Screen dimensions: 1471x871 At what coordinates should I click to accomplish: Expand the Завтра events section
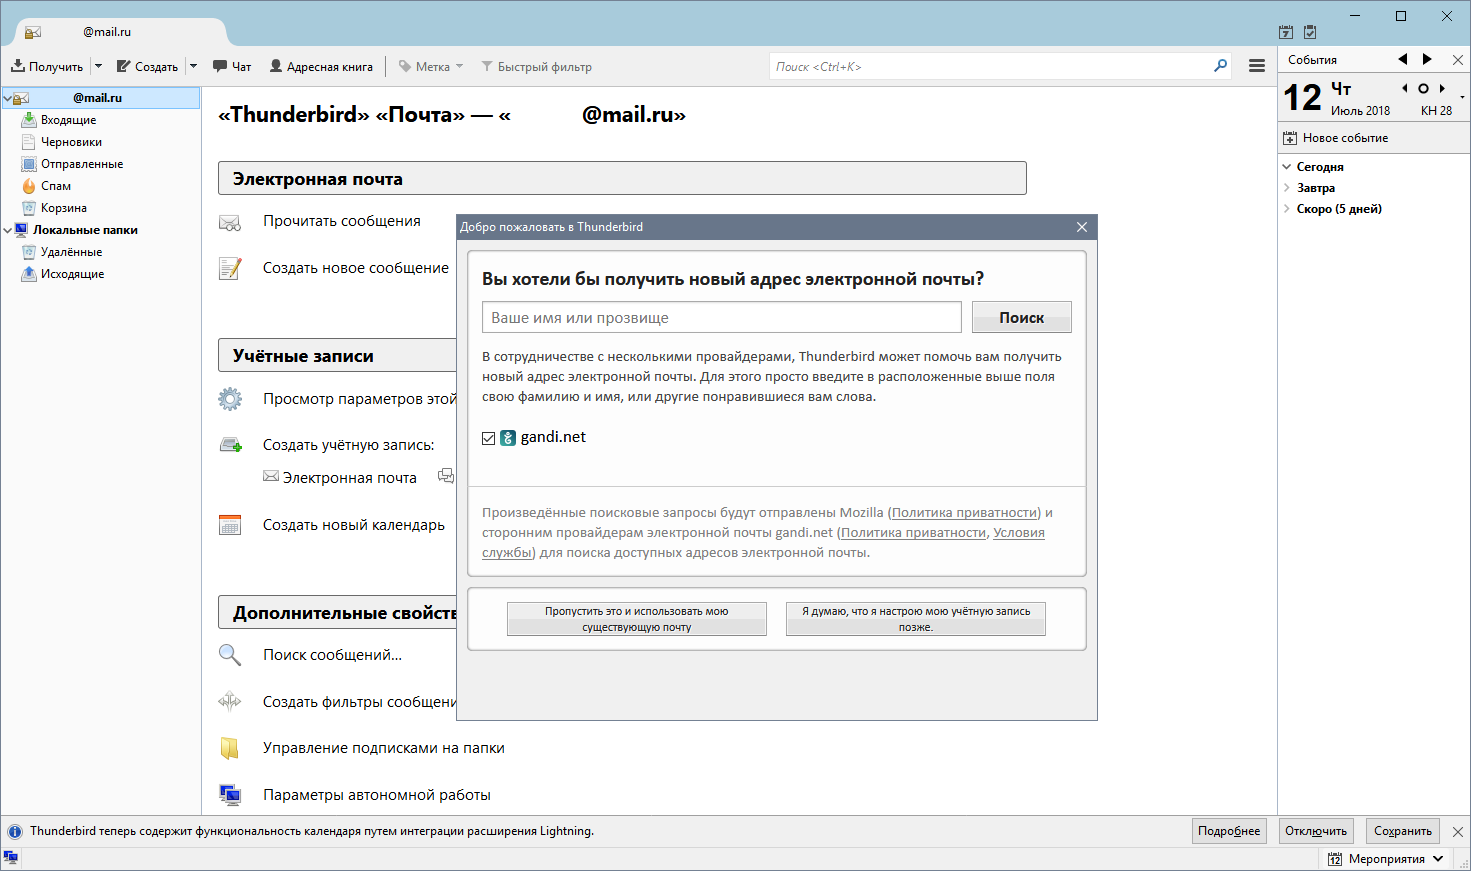tap(1287, 188)
